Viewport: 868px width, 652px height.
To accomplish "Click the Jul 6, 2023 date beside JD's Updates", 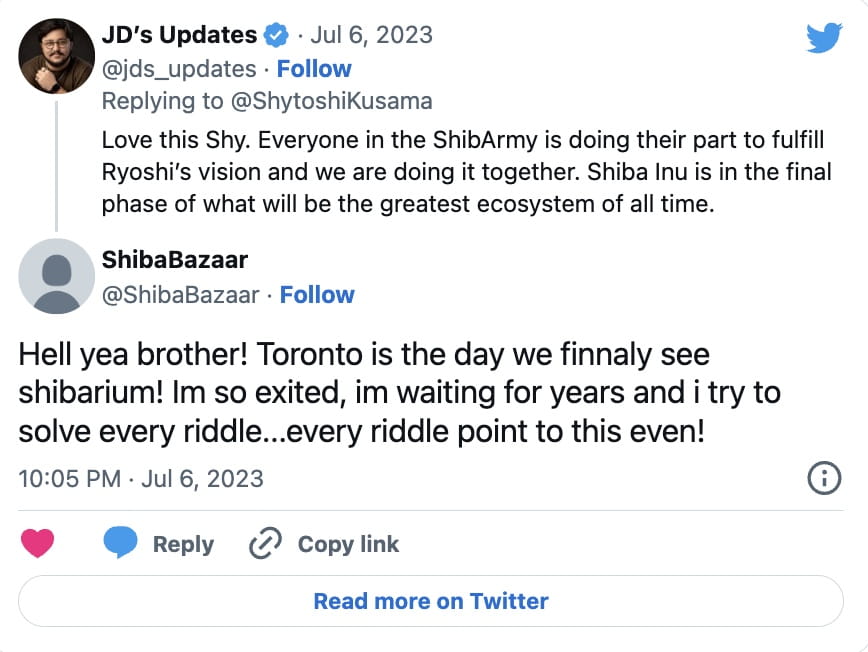I will 372,35.
